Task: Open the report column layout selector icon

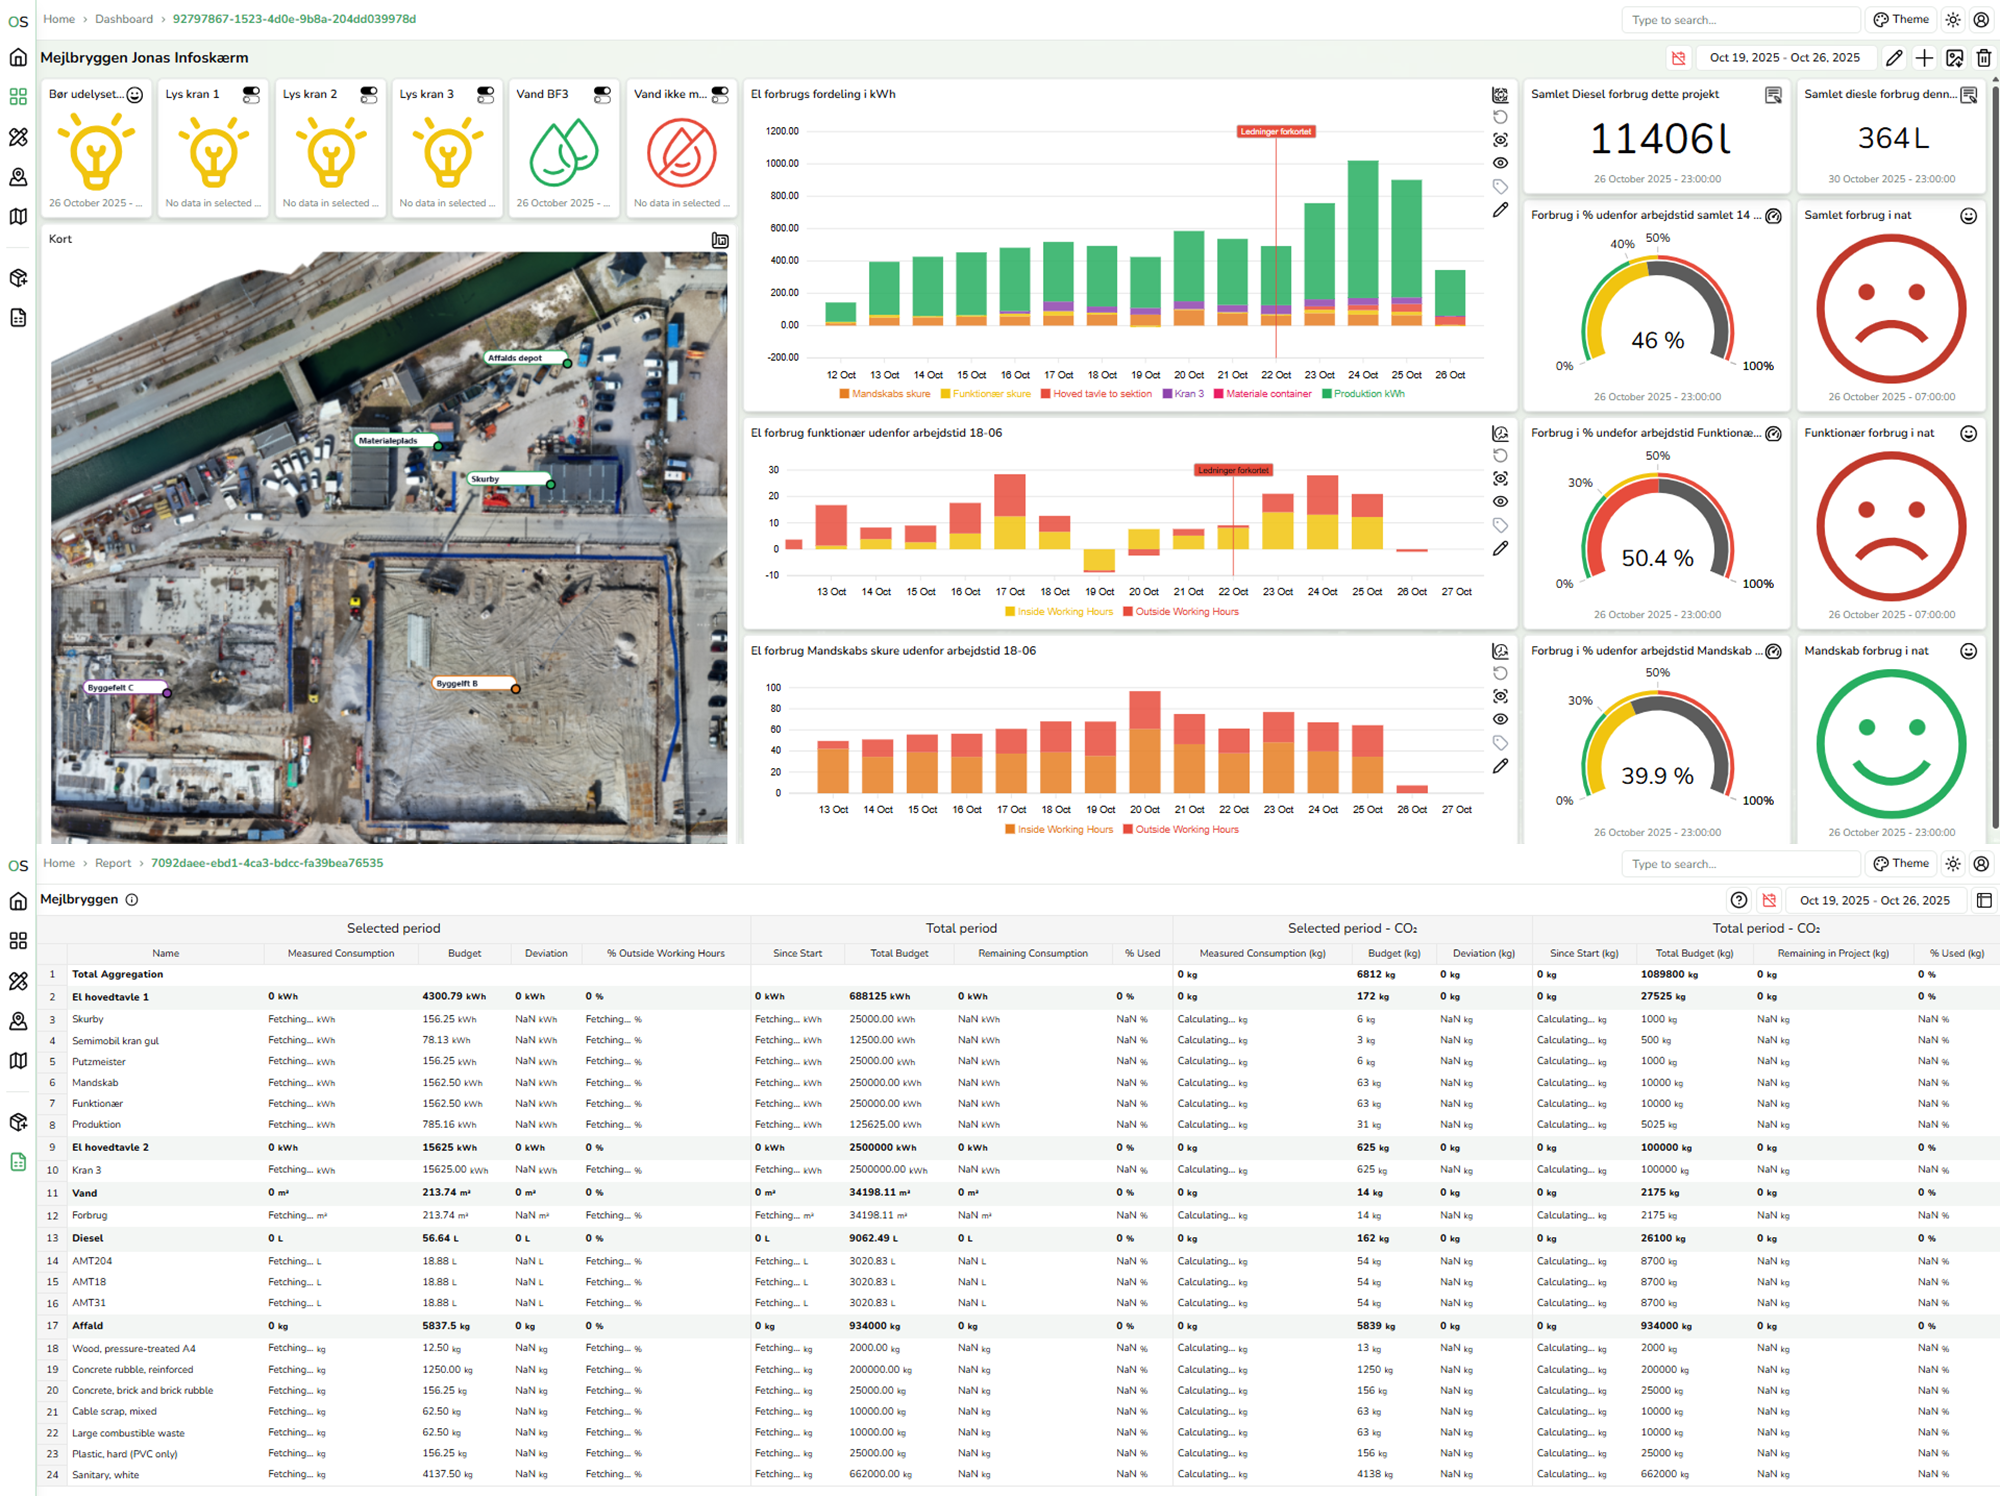Action: point(1984,900)
